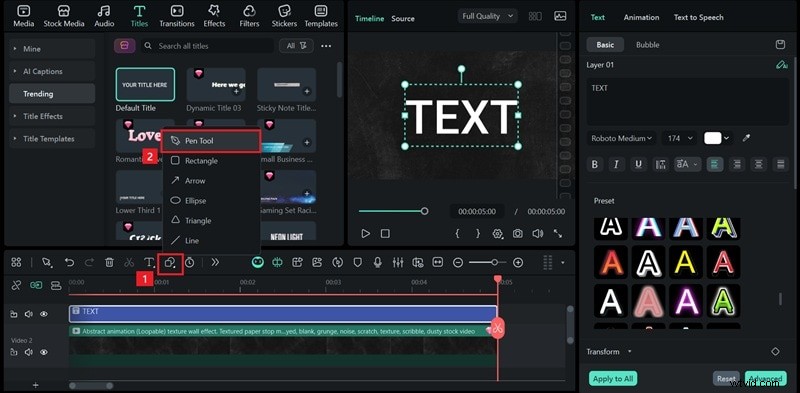Open the audio mixer icon
Viewport: 800px width, 393px height.
tap(398, 262)
